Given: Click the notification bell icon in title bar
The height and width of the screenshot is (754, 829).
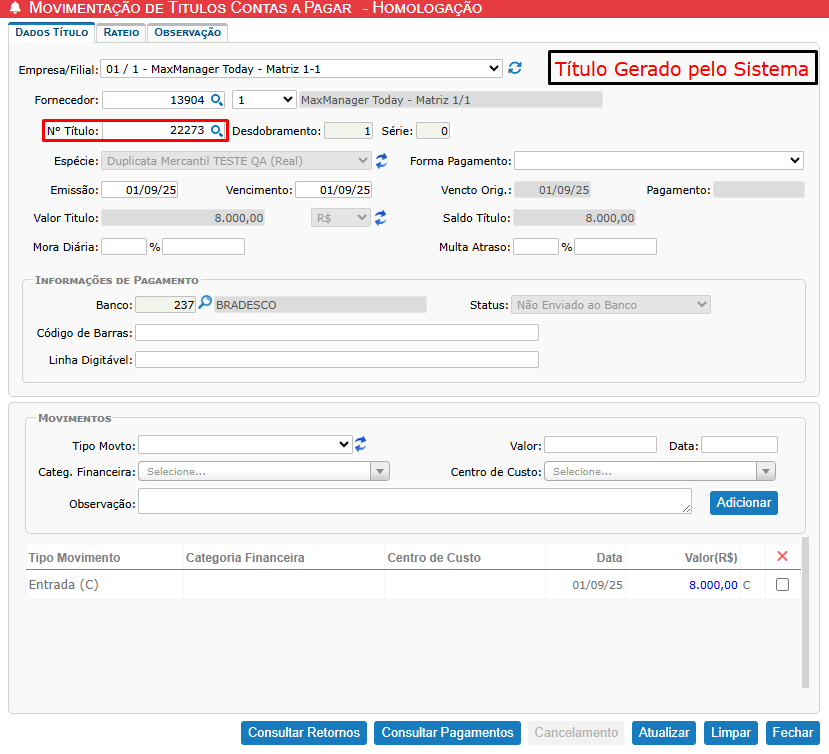Looking at the screenshot, I should (x=14, y=9).
